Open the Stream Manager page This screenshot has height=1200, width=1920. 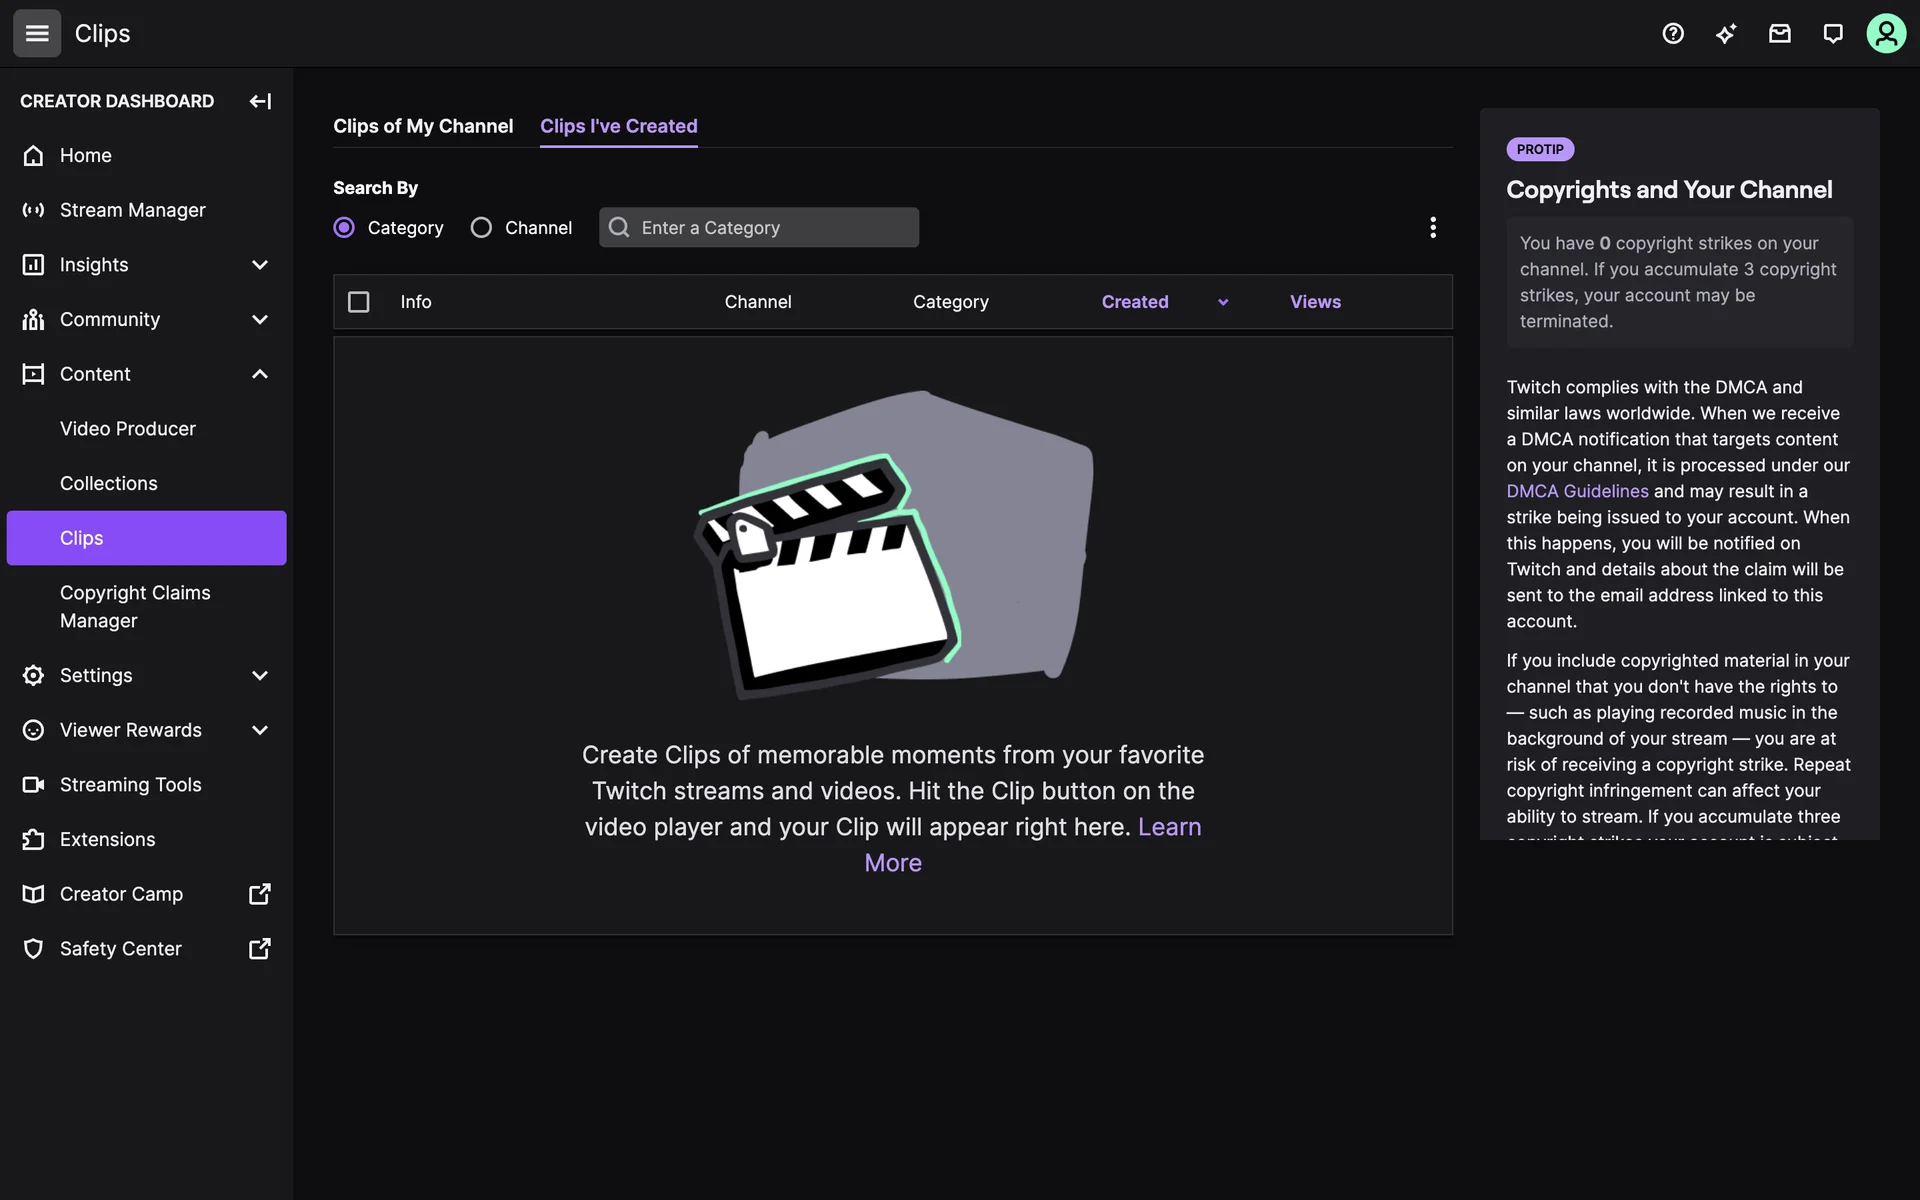[132, 210]
